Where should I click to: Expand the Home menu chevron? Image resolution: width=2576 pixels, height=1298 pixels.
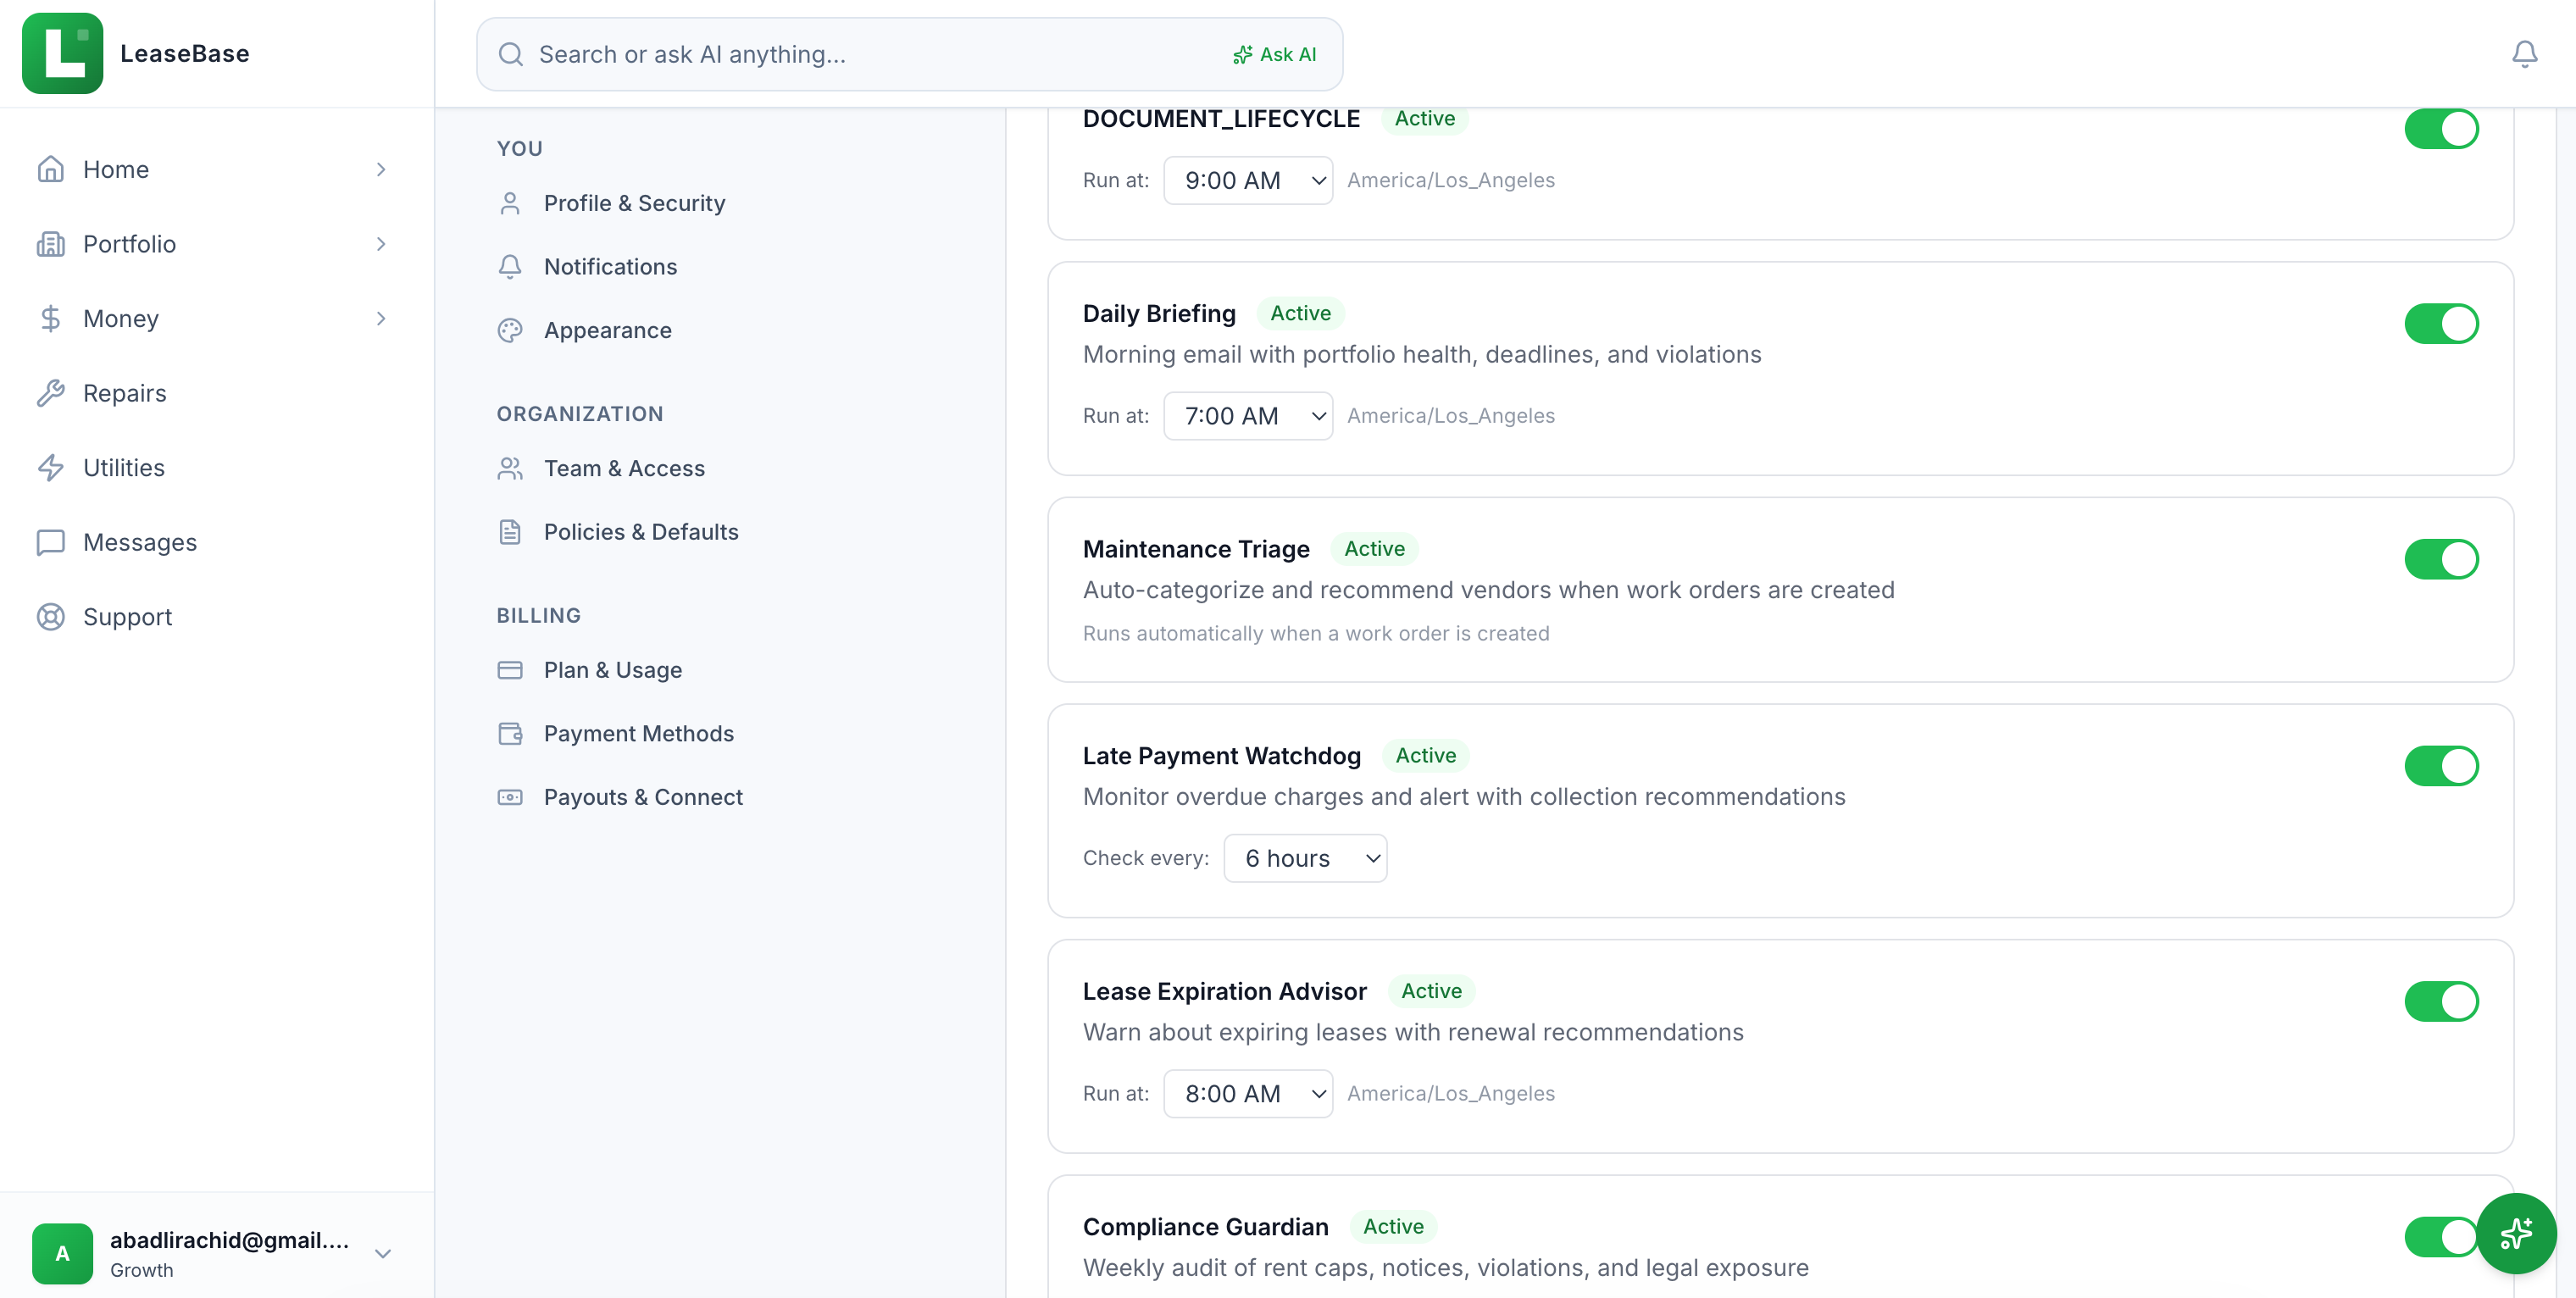381,170
